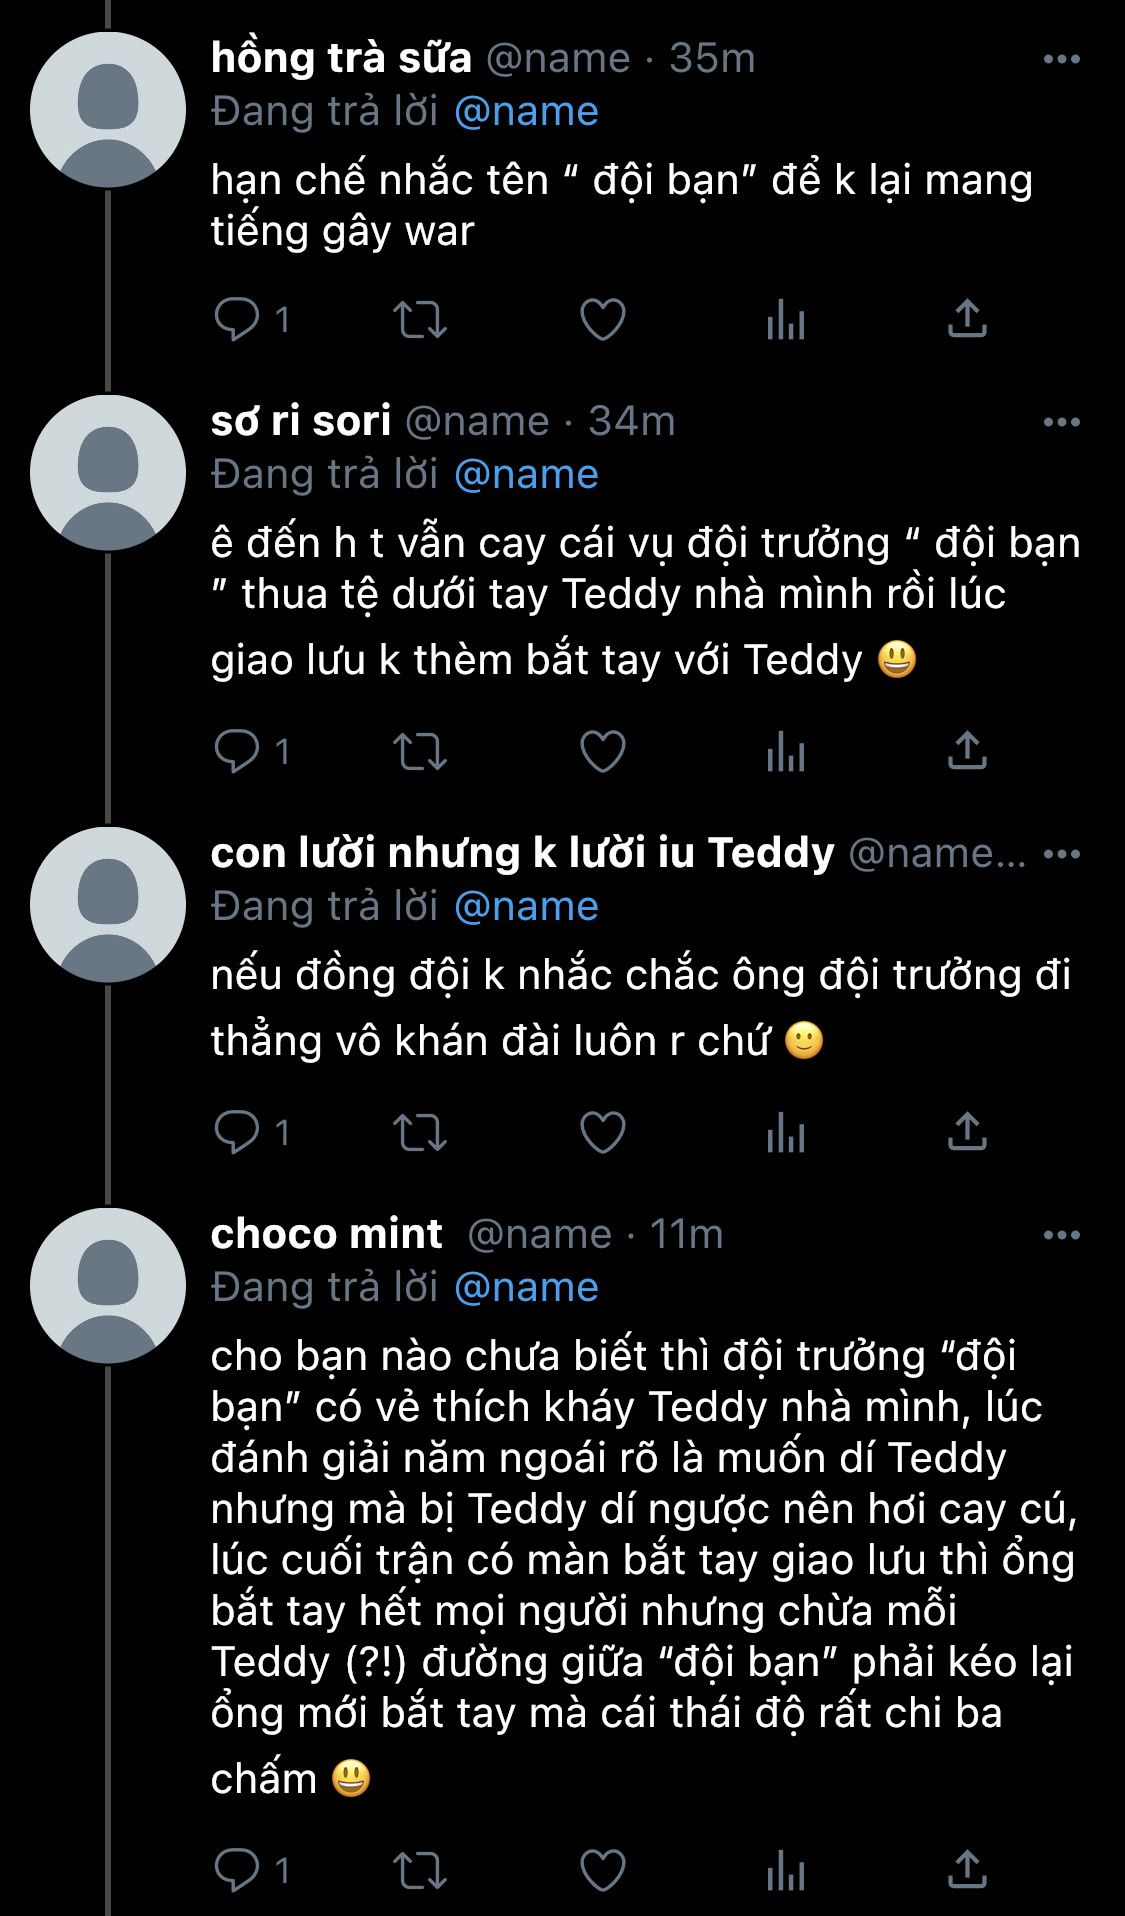Screen dimensions: 1125x1916
Task: Open more options on choco mint's tweet
Action: coord(1061,1236)
